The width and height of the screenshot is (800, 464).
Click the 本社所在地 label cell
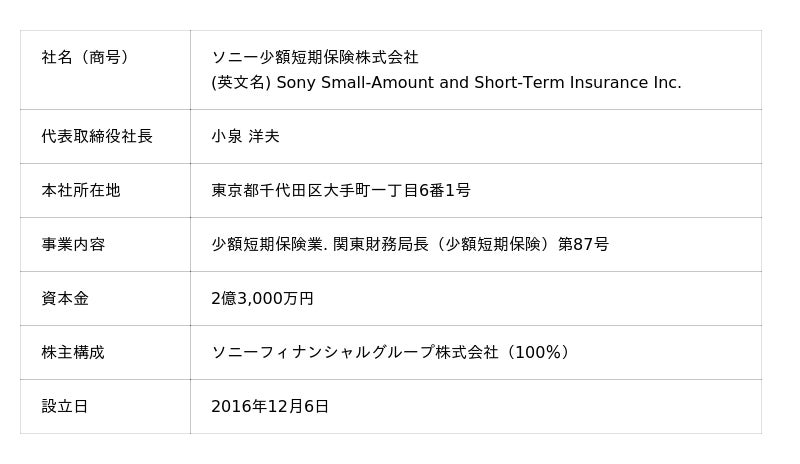(x=81, y=190)
